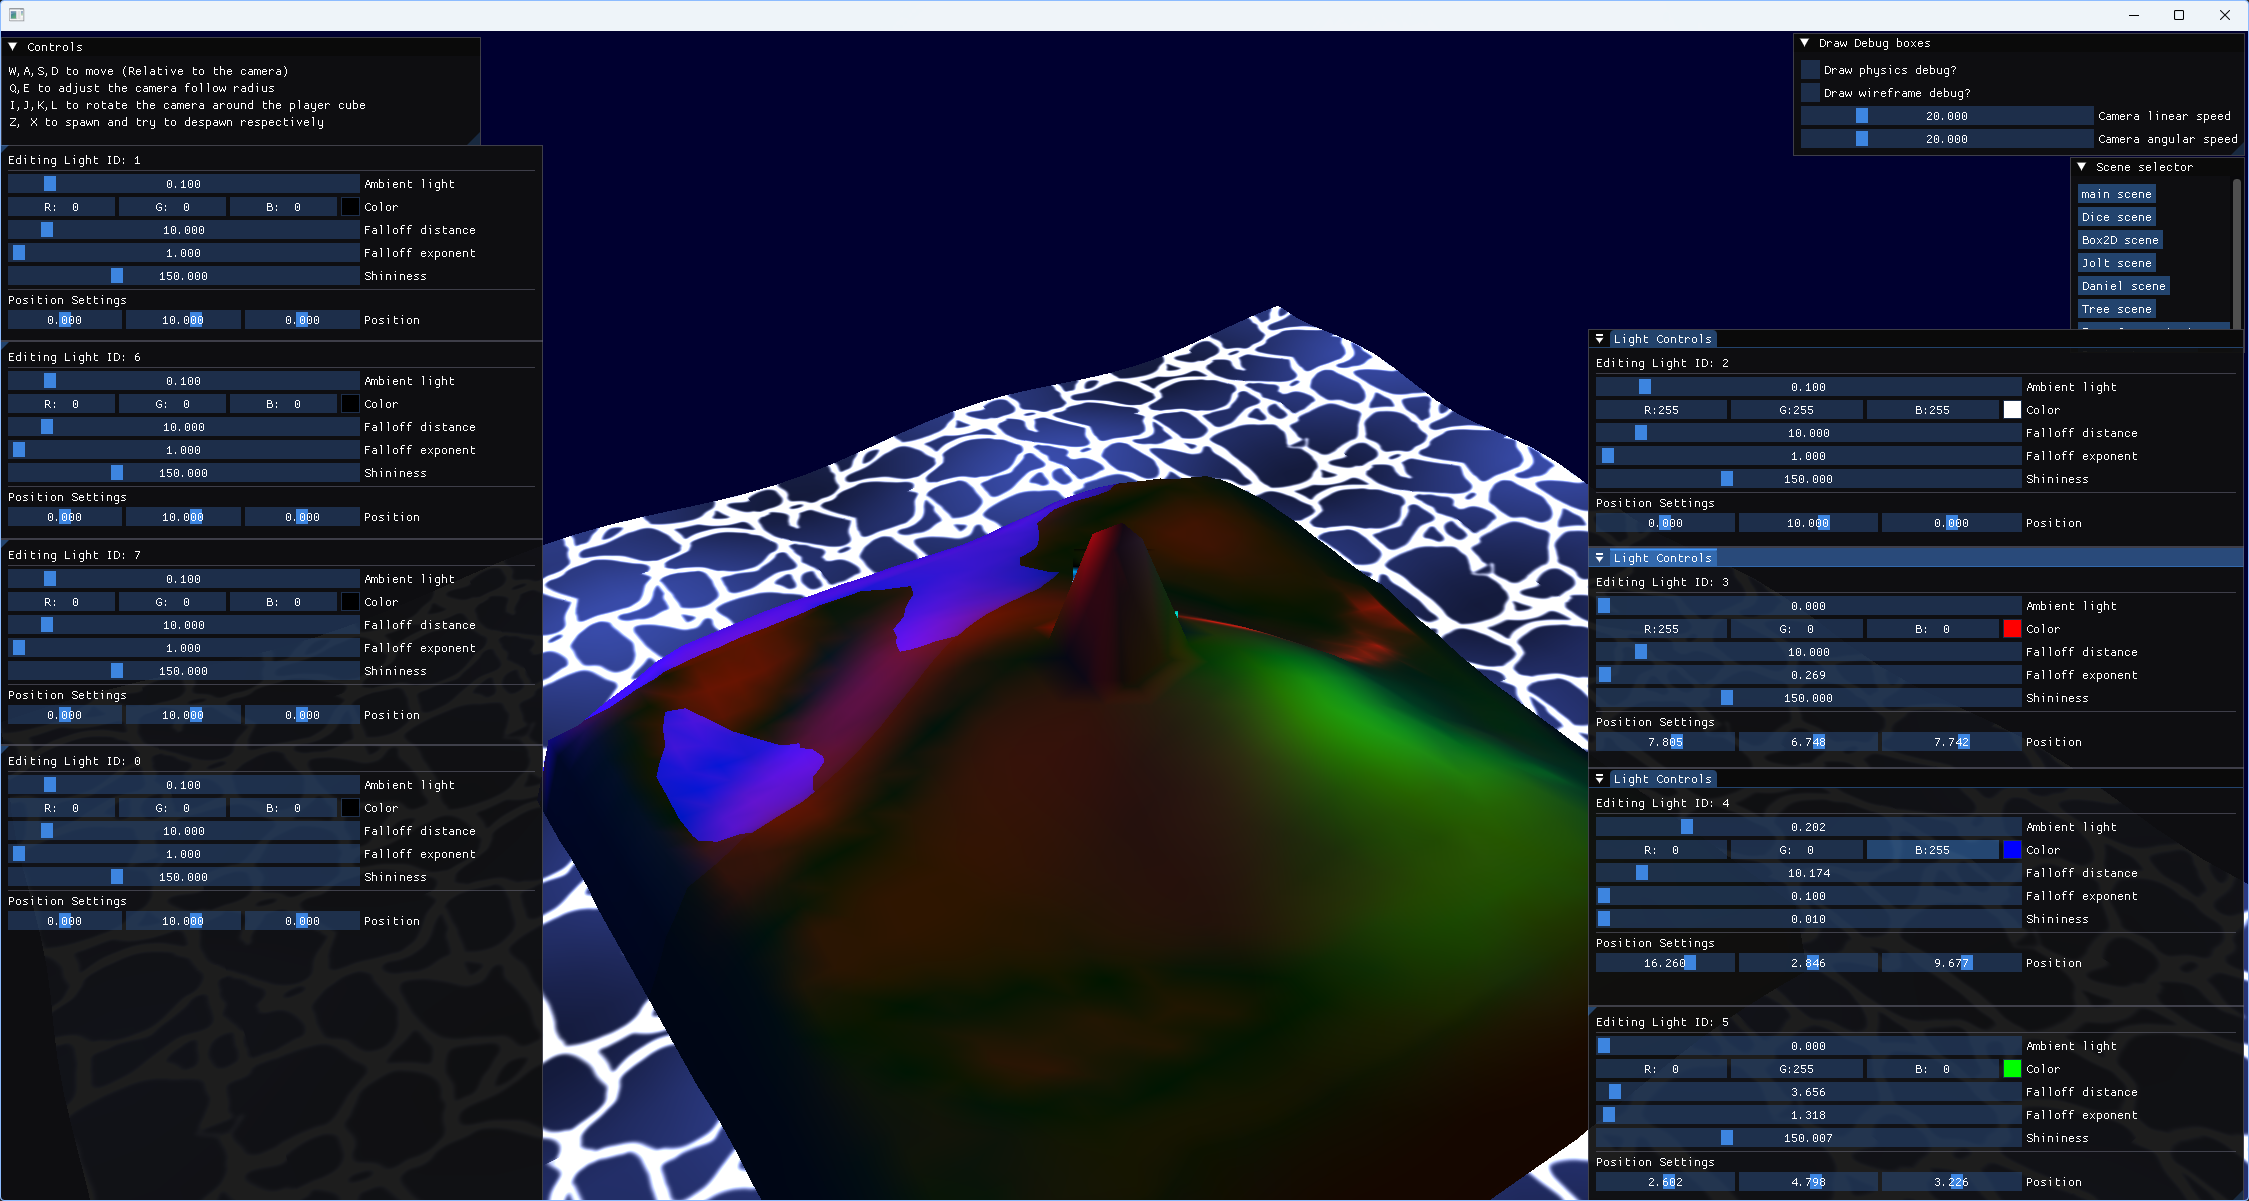2249x1201 pixels.
Task: Click the application icon in title bar
Action: (x=16, y=15)
